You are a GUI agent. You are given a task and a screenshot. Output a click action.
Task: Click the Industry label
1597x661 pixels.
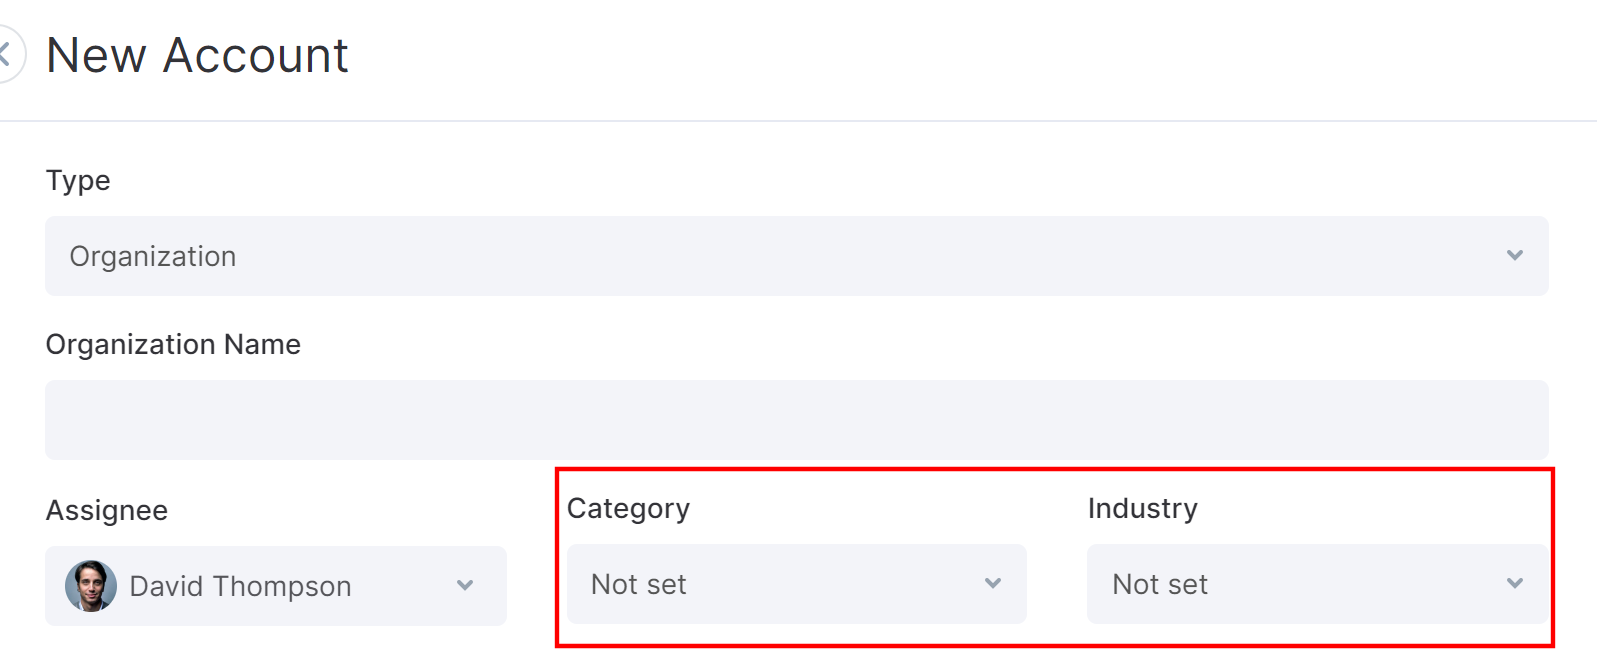(1142, 509)
